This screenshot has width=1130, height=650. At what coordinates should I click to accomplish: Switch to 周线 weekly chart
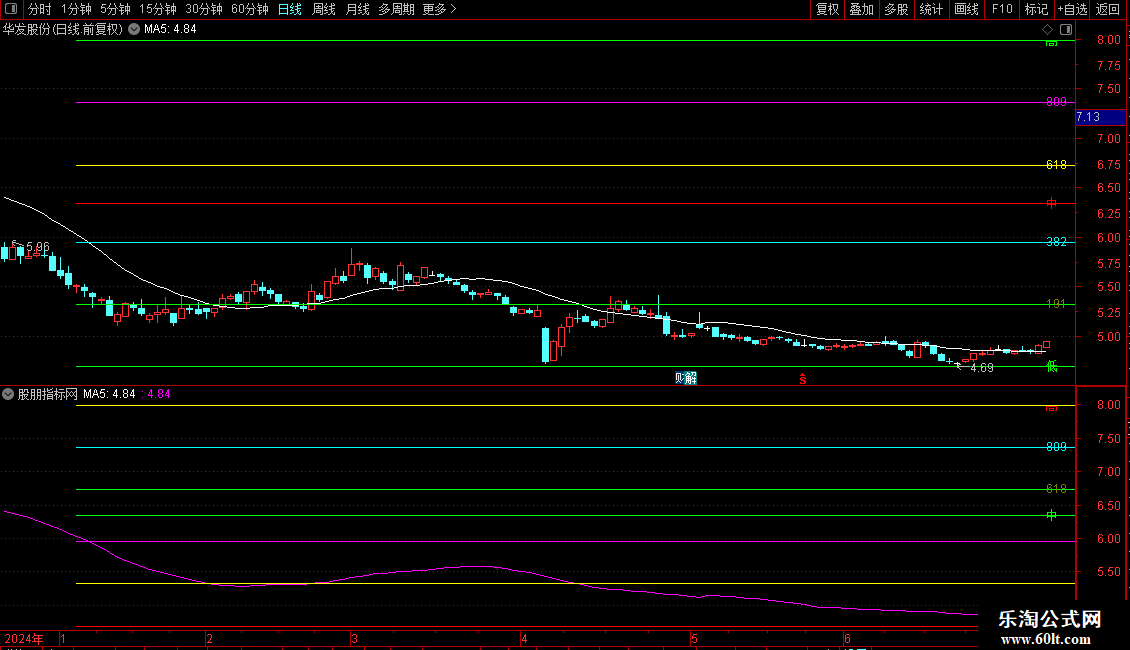pos(324,9)
